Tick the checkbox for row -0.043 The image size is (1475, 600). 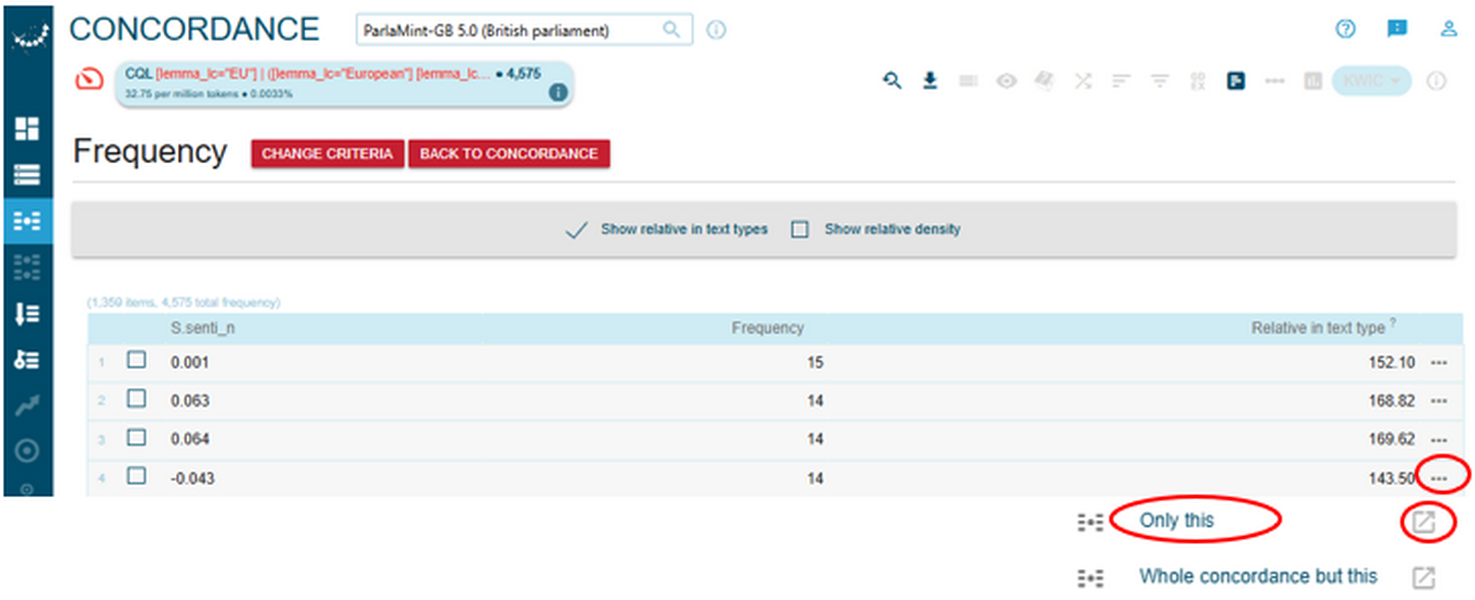pos(137,477)
